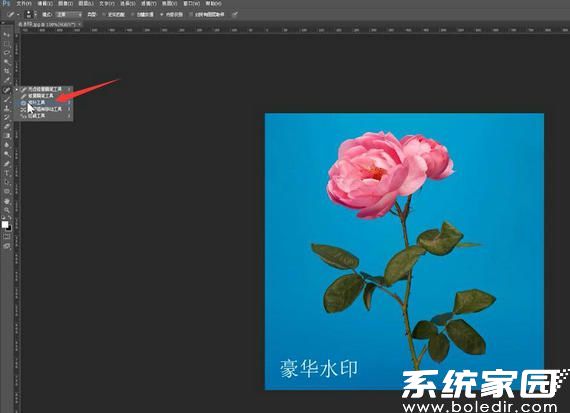Click the white foreground color swatch
The image size is (570, 413).
5,224
